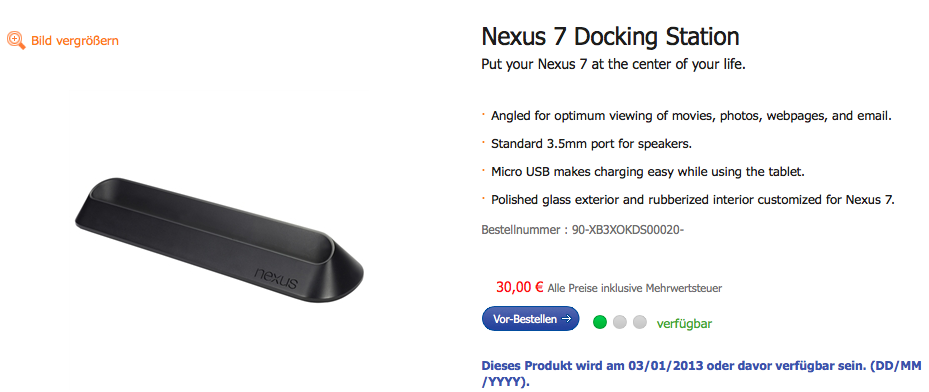Screen dimensions: 929x392
Task: Click the Nexus 7 dock product image
Action: point(219,239)
